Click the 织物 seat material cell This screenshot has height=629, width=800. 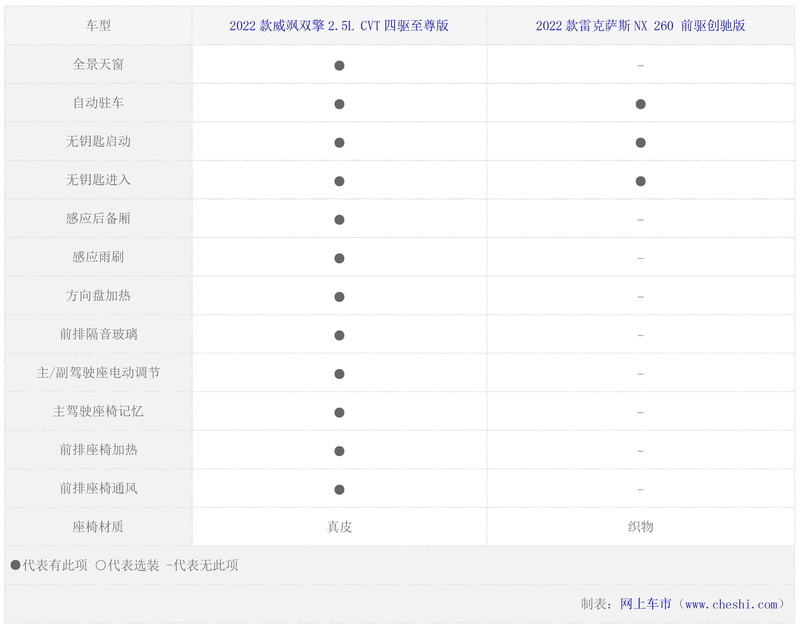click(640, 526)
